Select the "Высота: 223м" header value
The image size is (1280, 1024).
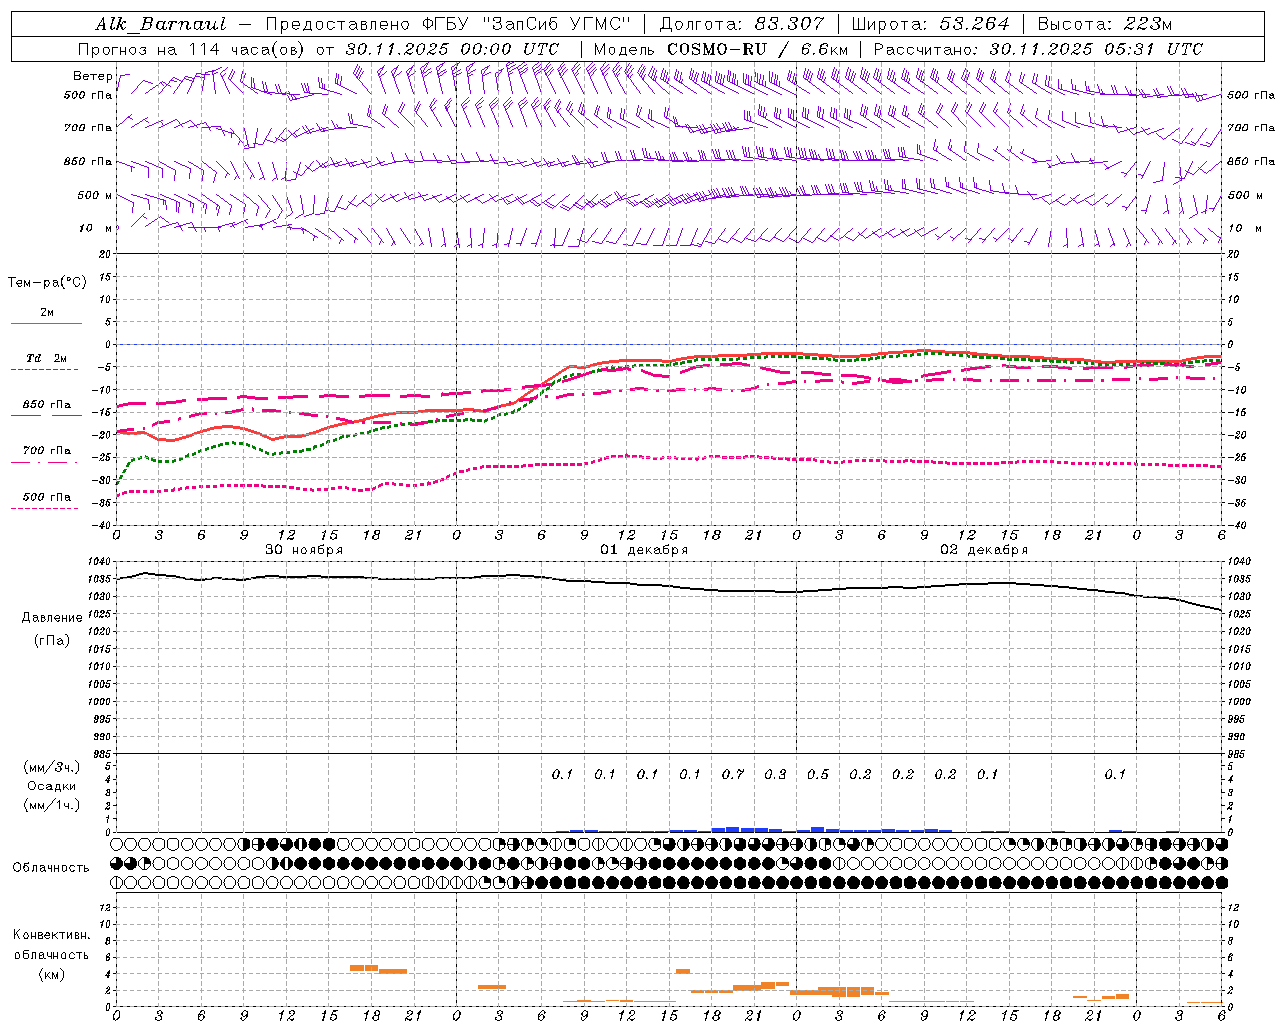coord(1104,24)
